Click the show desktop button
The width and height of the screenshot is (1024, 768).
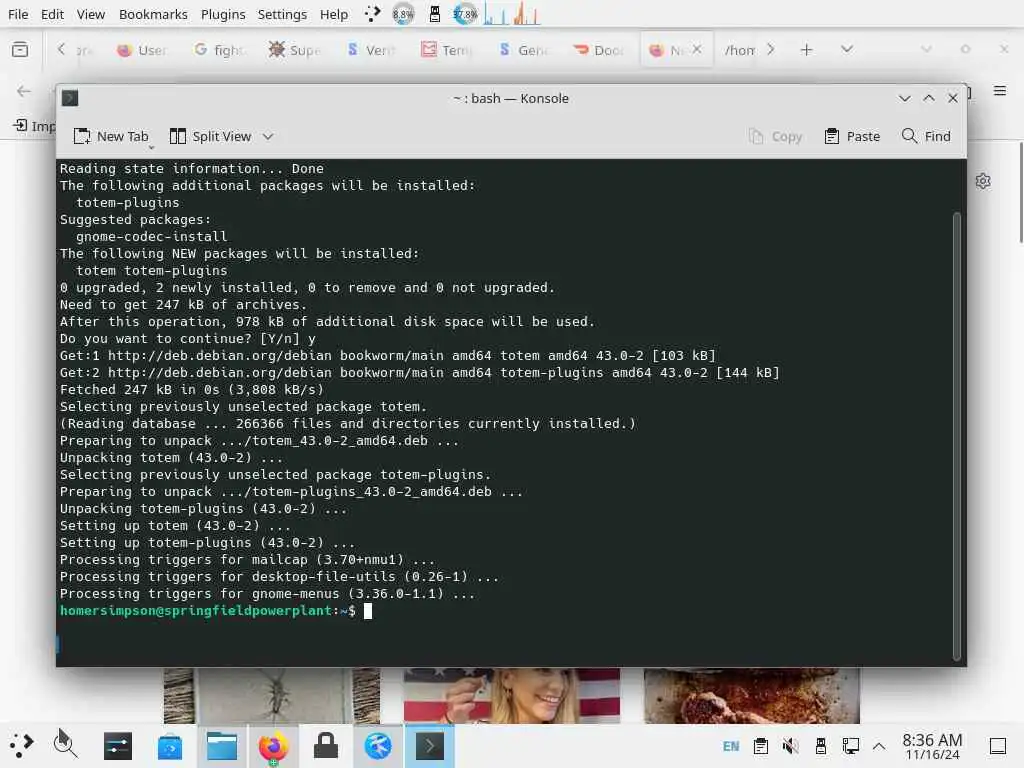[x=998, y=746]
